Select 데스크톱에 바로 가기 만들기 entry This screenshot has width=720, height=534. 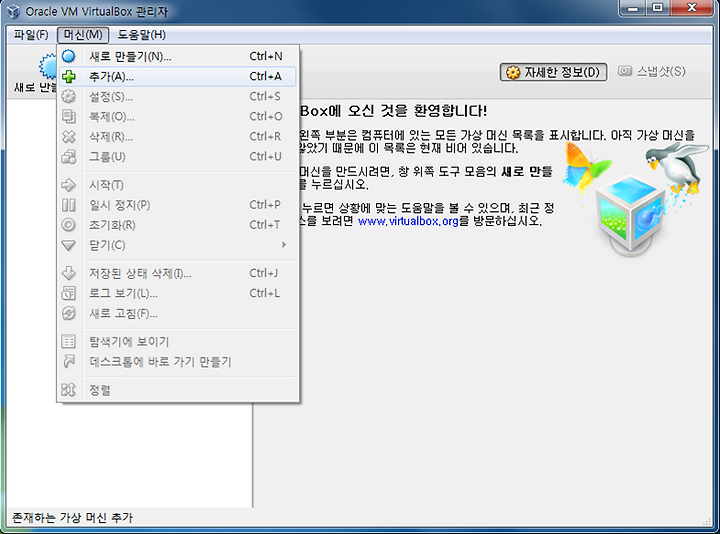point(177,362)
